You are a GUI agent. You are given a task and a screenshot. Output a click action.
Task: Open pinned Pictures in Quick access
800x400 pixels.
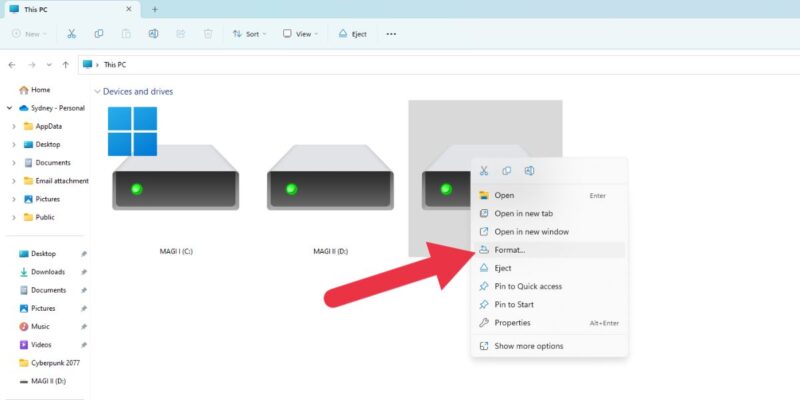point(37,308)
